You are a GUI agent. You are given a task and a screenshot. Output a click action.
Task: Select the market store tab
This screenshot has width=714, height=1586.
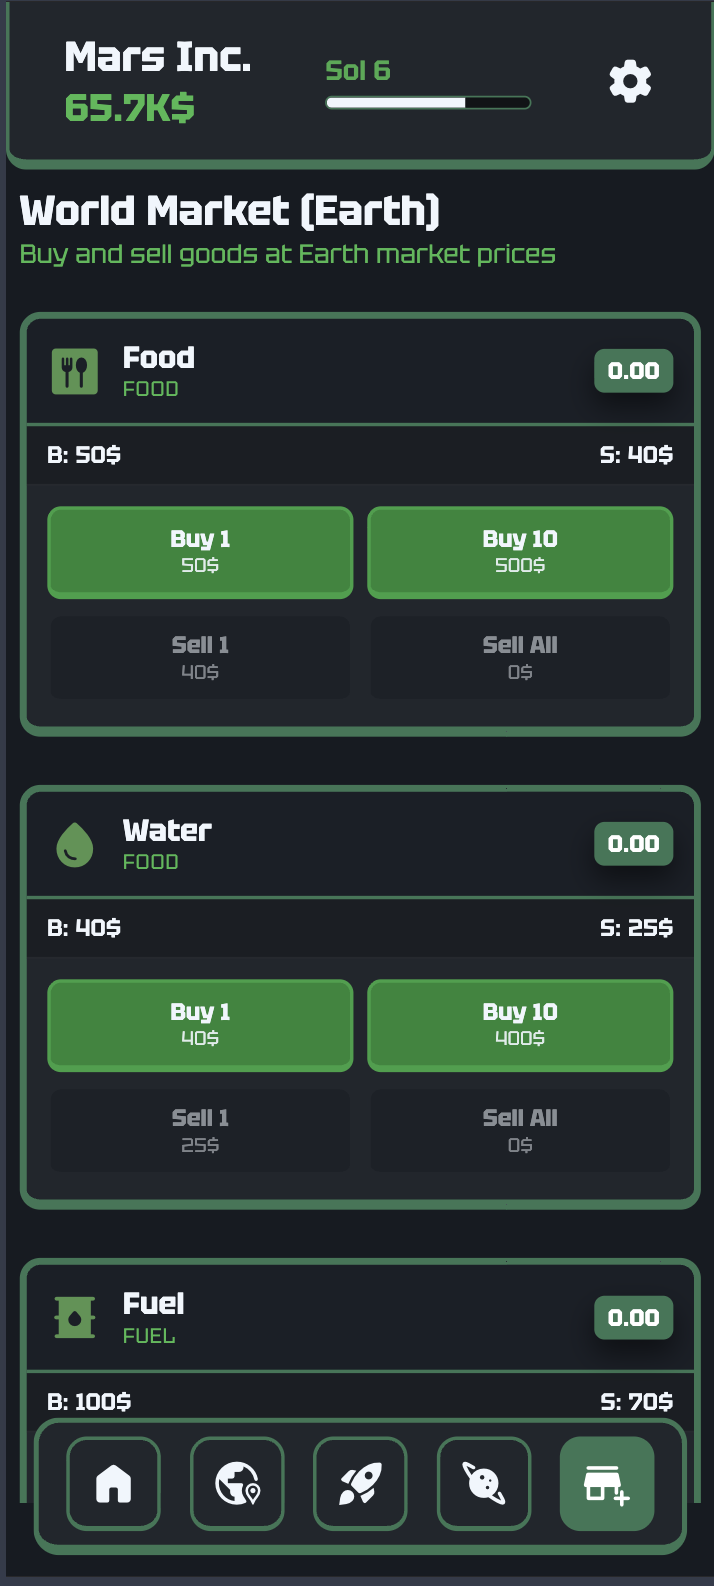[607, 1483]
